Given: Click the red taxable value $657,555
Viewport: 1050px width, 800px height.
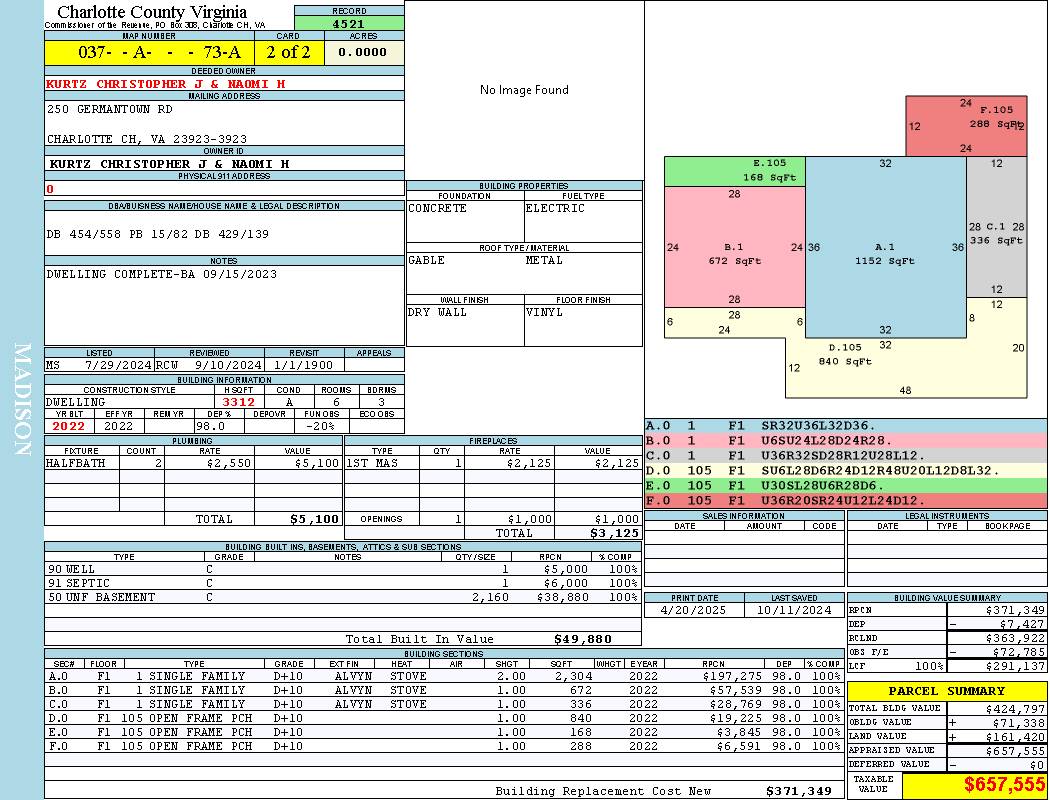Looking at the screenshot, I should [974, 785].
